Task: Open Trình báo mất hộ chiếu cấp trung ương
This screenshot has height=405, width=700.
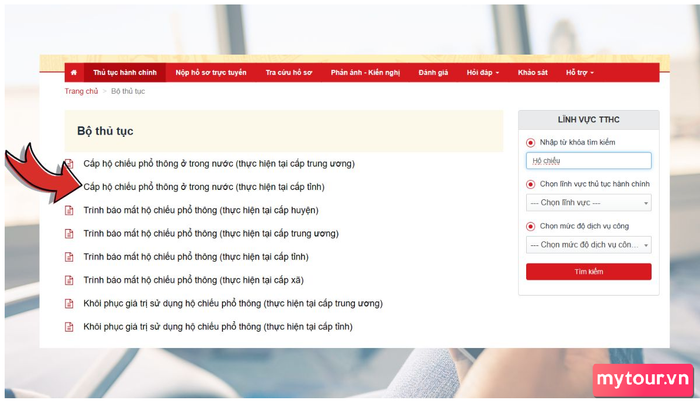Action: pyautogui.click(x=211, y=233)
